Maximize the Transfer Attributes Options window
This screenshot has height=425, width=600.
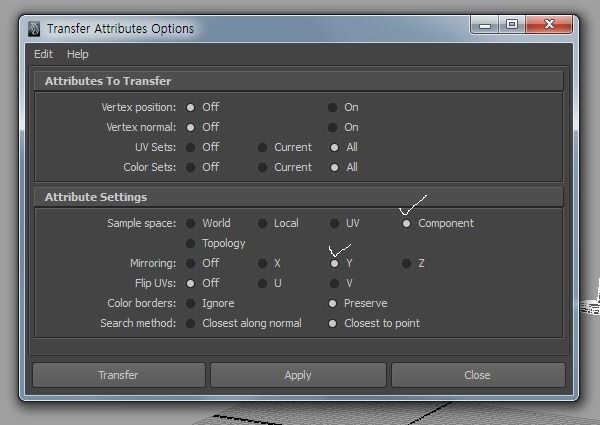click(x=512, y=25)
